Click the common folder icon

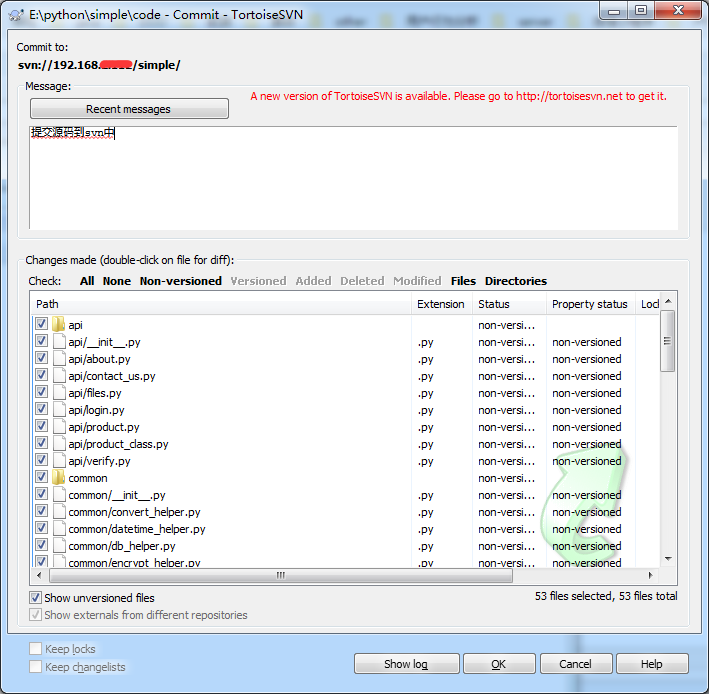coord(58,477)
